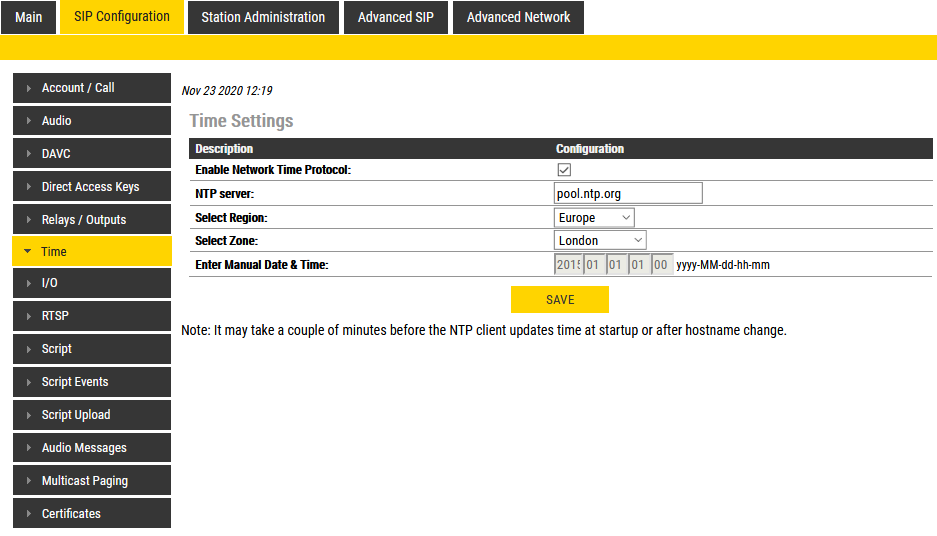Image resolution: width=937 pixels, height=536 pixels.
Task: Click the arrow icon next to RTSP
Action: point(29,316)
